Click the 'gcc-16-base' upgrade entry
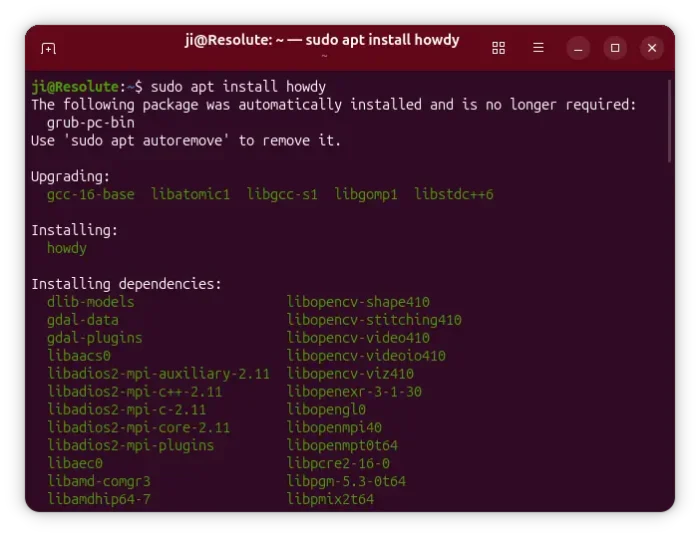The width and height of the screenshot is (700, 537). coord(90,194)
